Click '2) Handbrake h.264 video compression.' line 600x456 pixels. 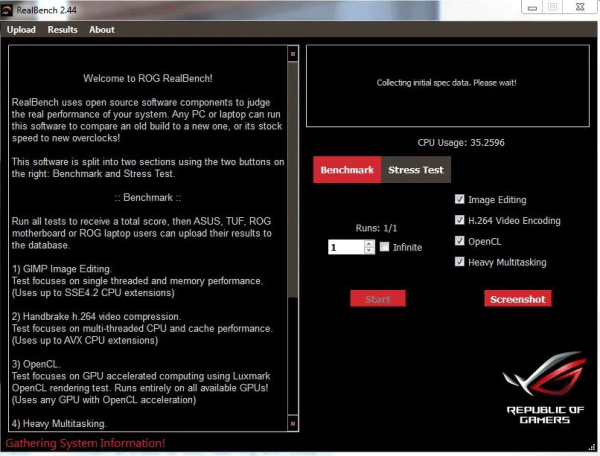[x=96, y=317]
